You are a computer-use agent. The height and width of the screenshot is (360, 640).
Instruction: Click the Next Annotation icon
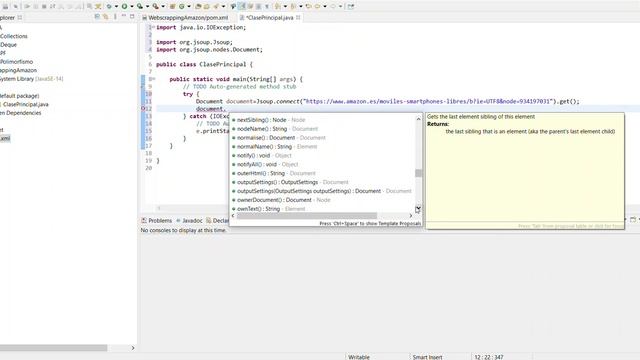pyautogui.click(x=278, y=7)
